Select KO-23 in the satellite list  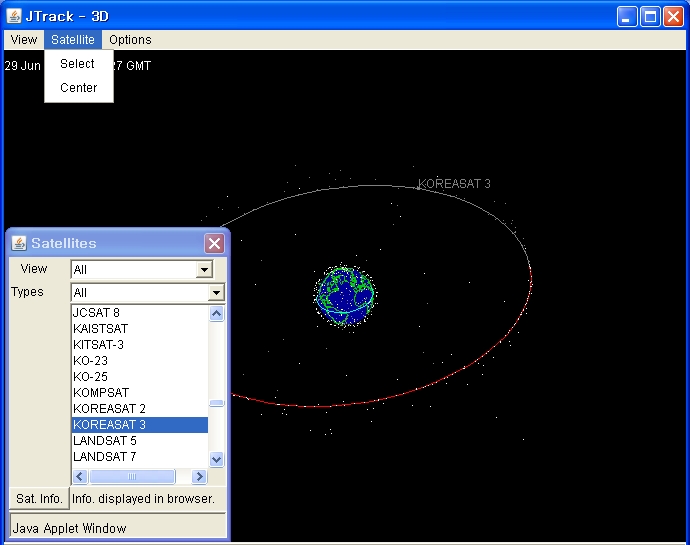(x=140, y=361)
